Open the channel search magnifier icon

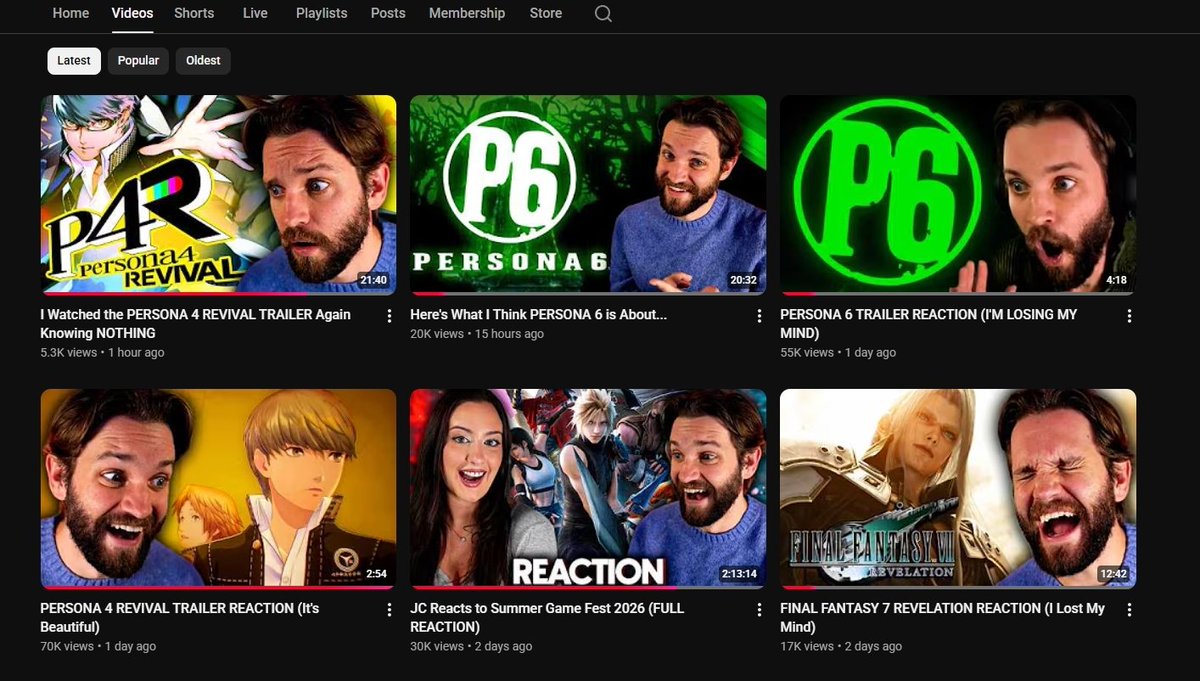point(602,14)
